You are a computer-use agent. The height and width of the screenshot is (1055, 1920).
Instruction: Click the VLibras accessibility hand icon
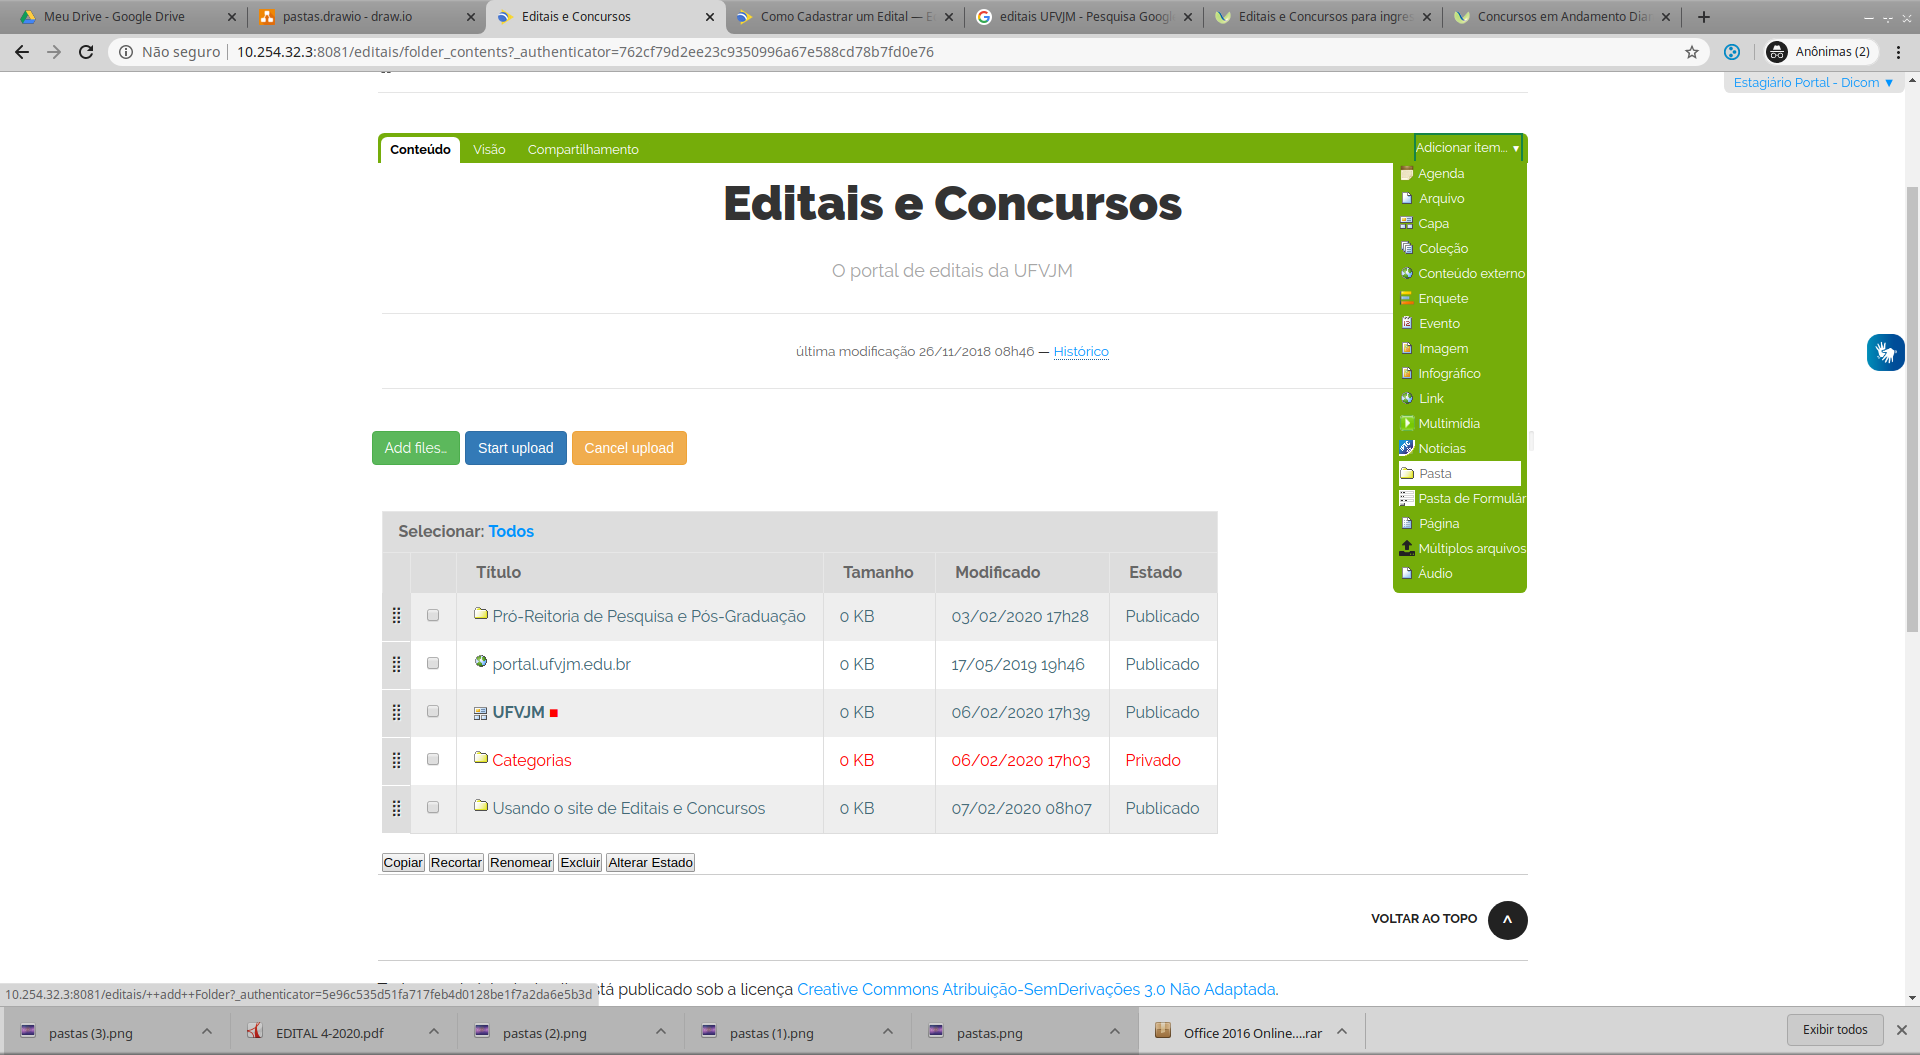[1885, 352]
